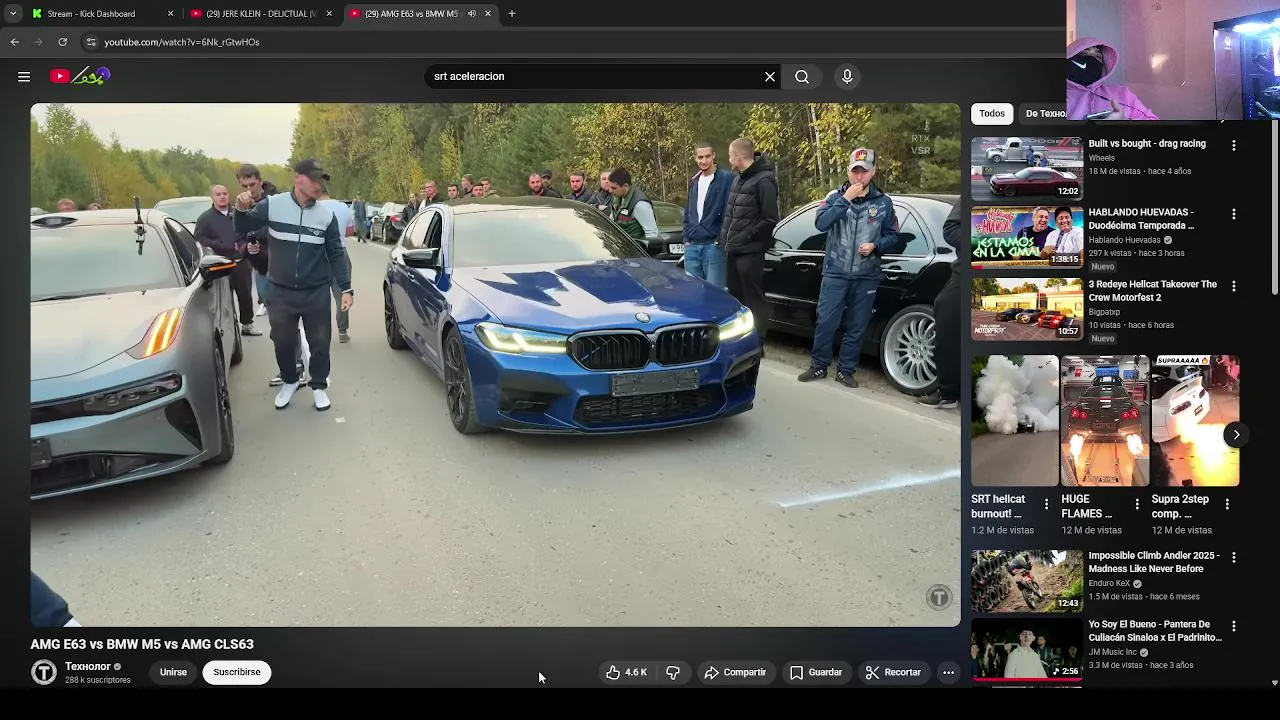Open options for Yo Soy El Bueno video
Image resolution: width=1280 pixels, height=720 pixels.
click(1233, 627)
